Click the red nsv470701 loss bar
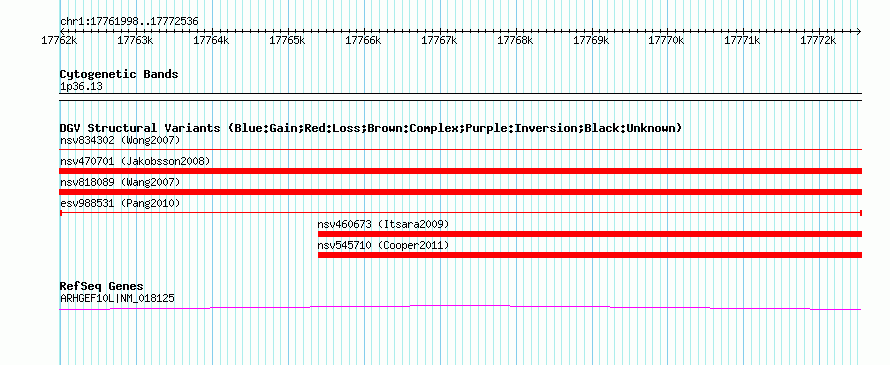Screen dimensions: 890x365 pos(461,171)
